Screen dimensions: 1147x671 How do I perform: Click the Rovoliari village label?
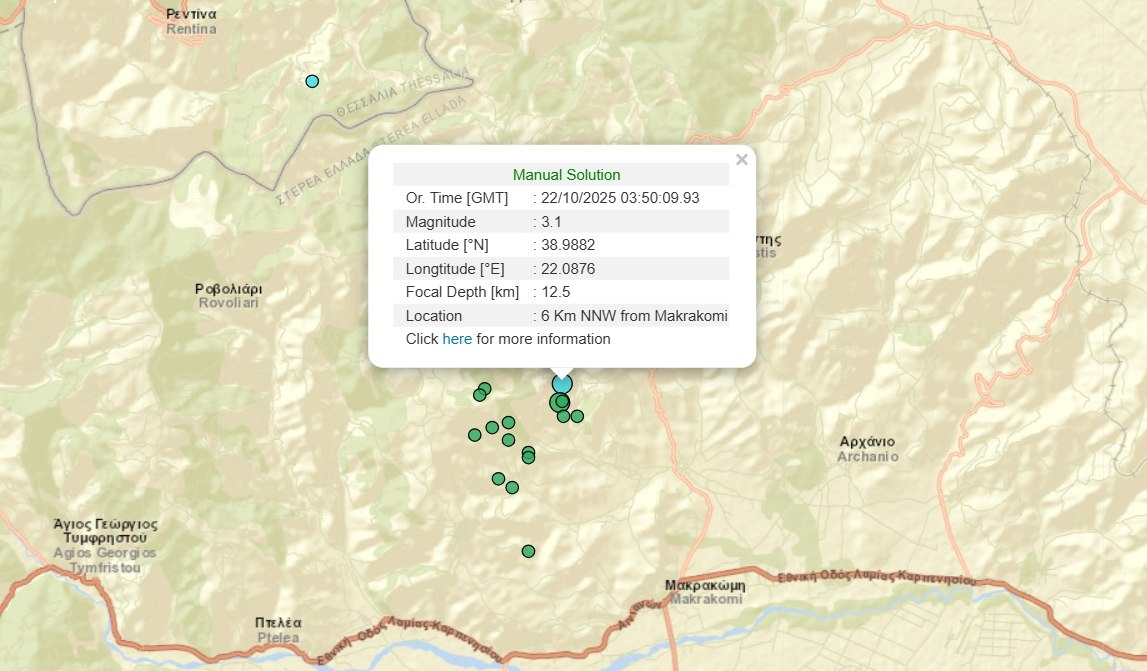229,295
